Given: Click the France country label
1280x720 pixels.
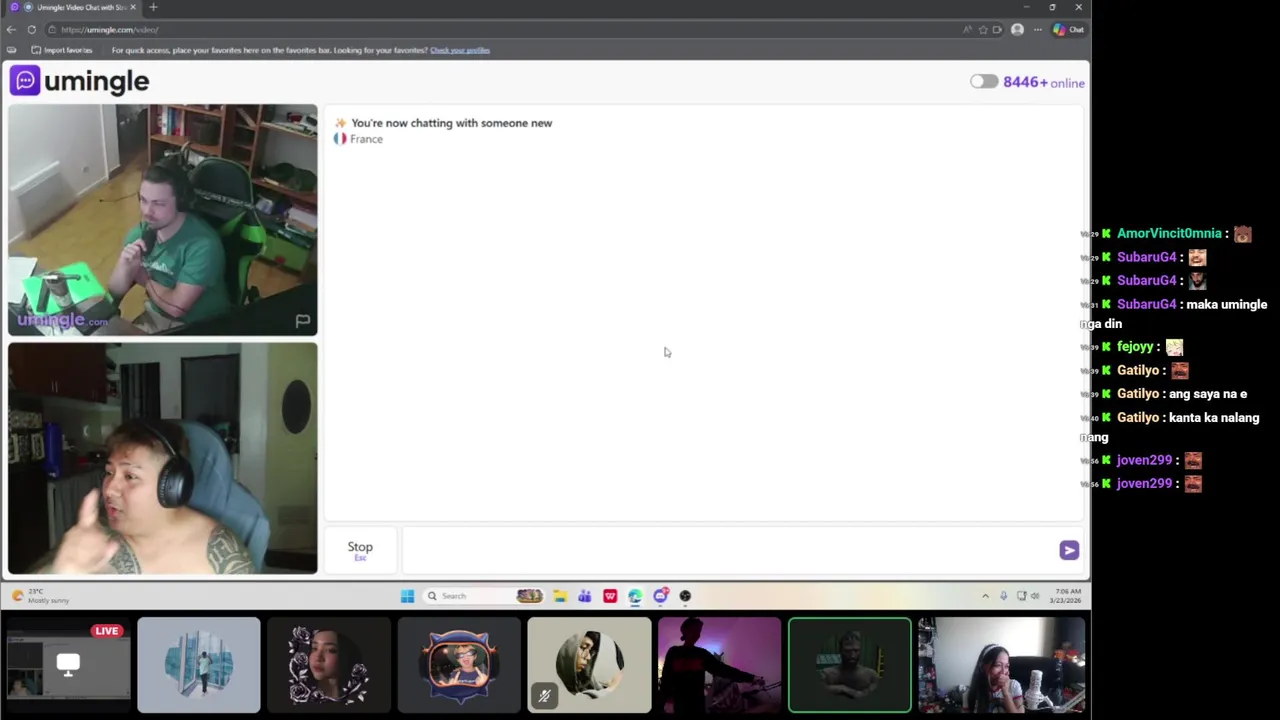Looking at the screenshot, I should [366, 139].
